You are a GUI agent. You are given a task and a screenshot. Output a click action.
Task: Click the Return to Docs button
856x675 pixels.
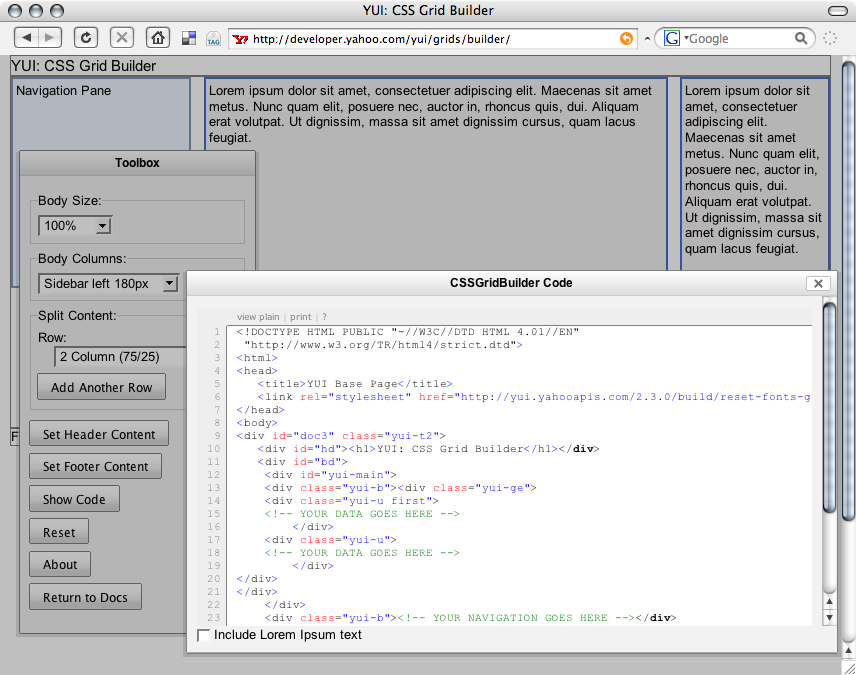[x=85, y=597]
